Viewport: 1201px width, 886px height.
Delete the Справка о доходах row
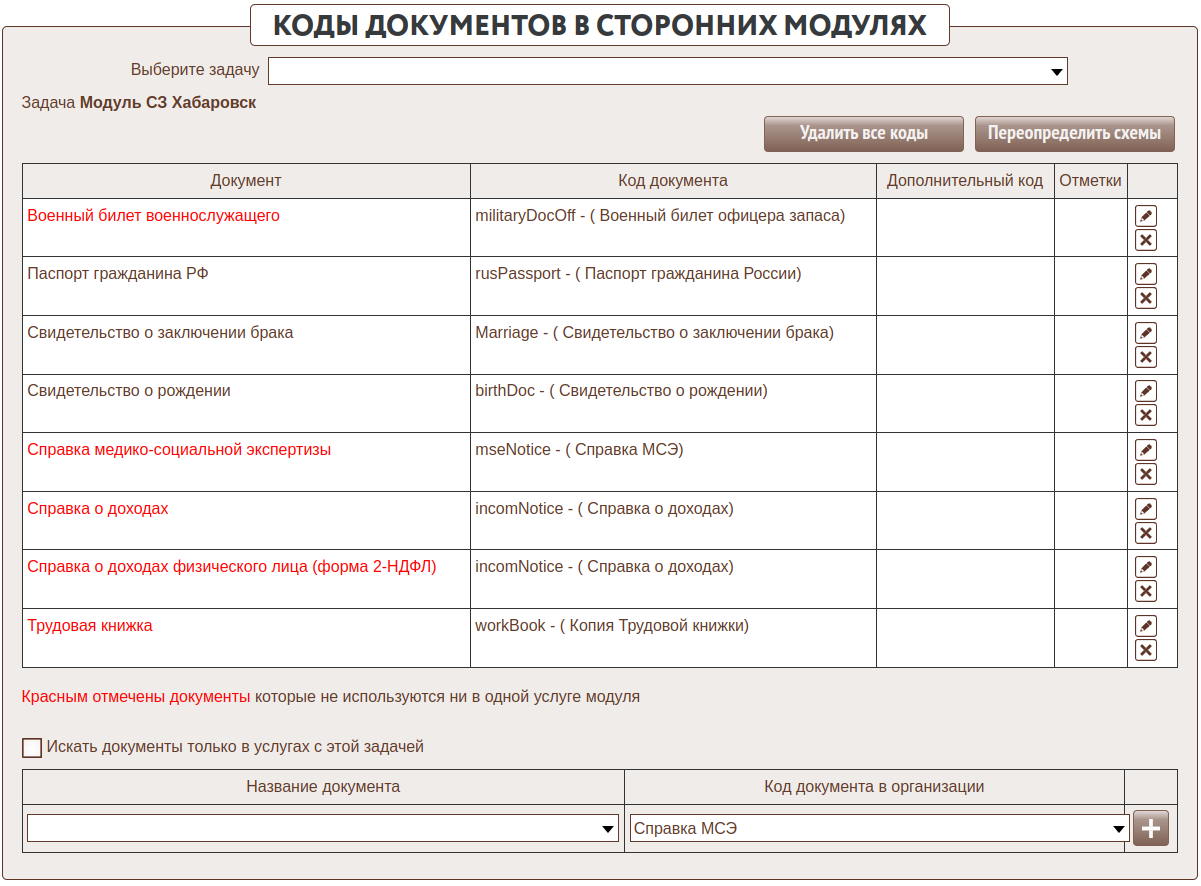1146,533
